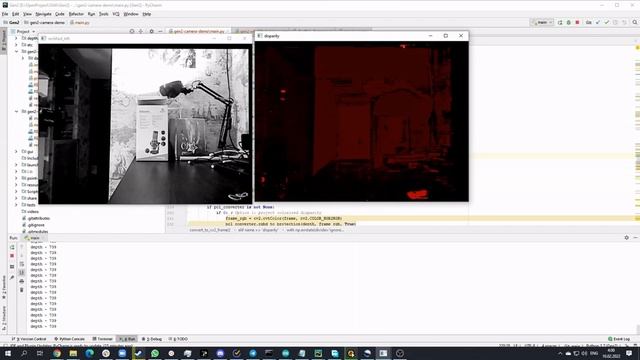This screenshot has height=360, width=640.
Task: Click the layout icon in Run panel sidebar
Action: [12, 267]
